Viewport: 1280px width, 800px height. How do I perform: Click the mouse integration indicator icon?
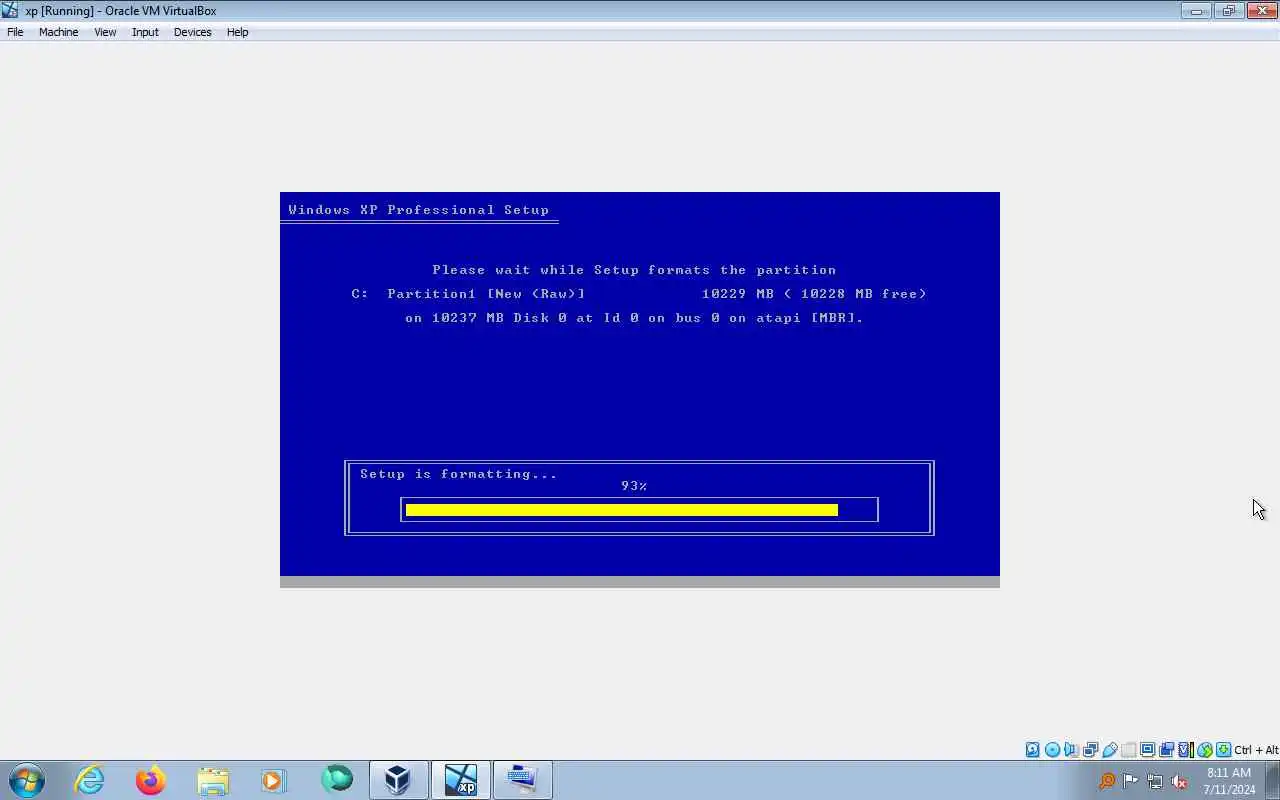(x=1204, y=750)
